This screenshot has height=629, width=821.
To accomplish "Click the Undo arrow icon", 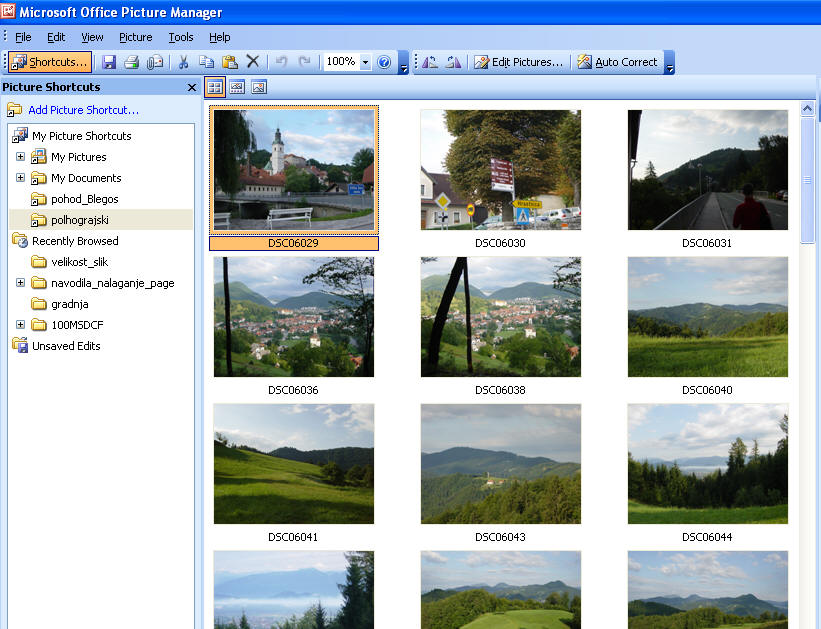I will point(282,62).
